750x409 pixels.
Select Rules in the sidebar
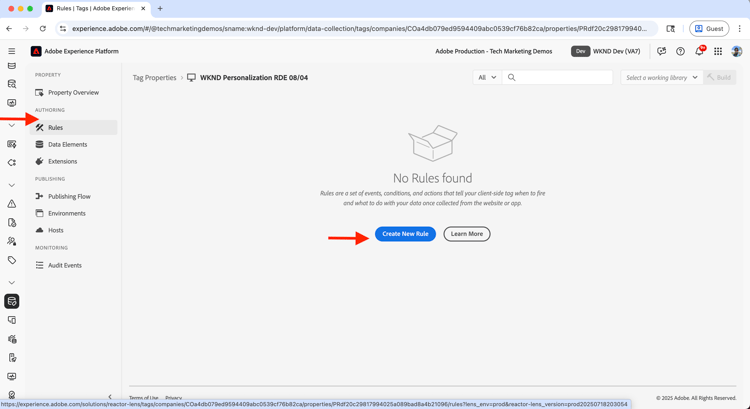(73, 128)
